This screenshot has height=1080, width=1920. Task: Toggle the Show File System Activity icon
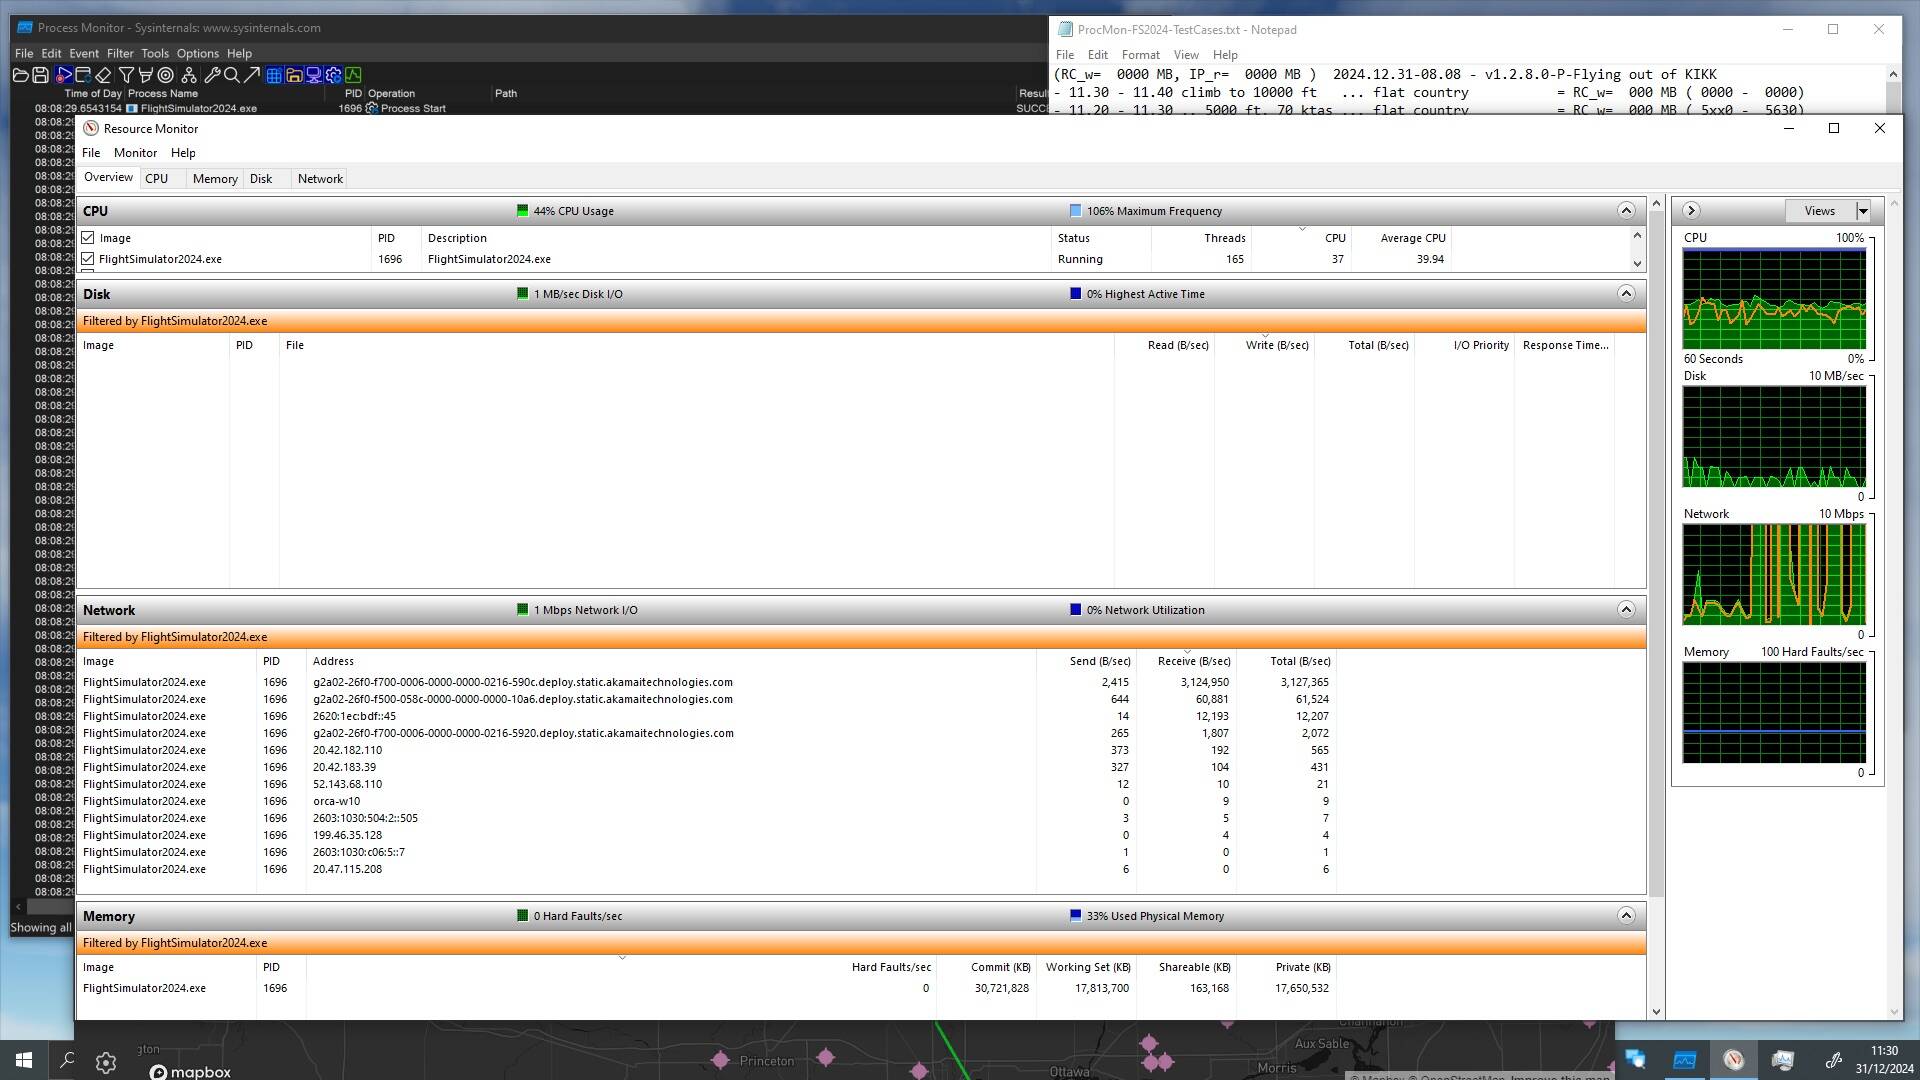pos(293,75)
